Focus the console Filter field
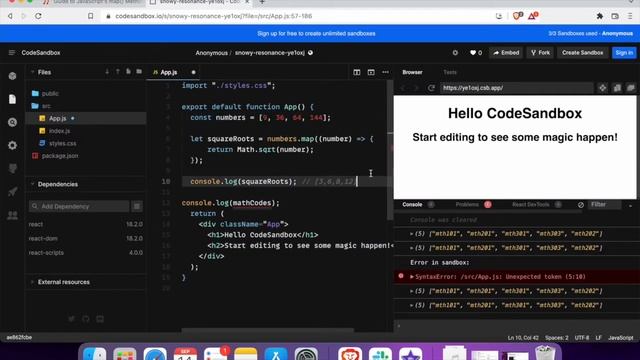This screenshot has width=640, height=360. (606, 204)
